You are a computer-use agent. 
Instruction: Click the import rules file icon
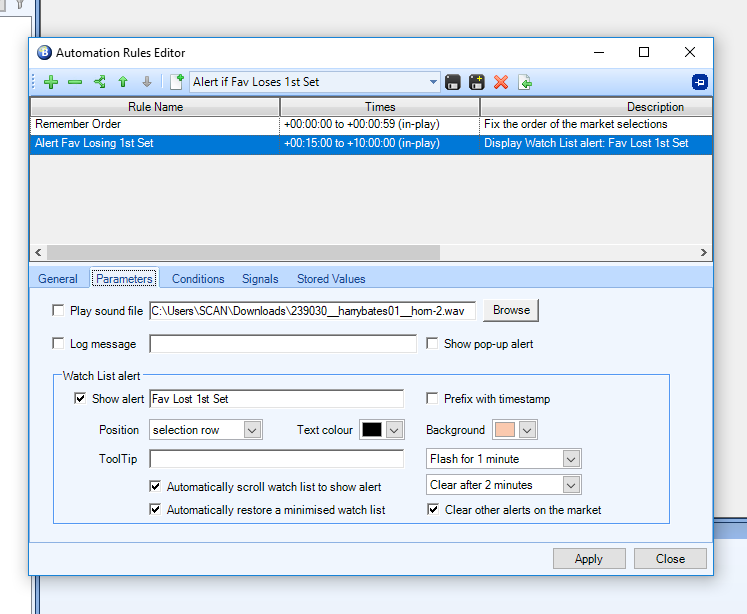pyautogui.click(x=525, y=82)
